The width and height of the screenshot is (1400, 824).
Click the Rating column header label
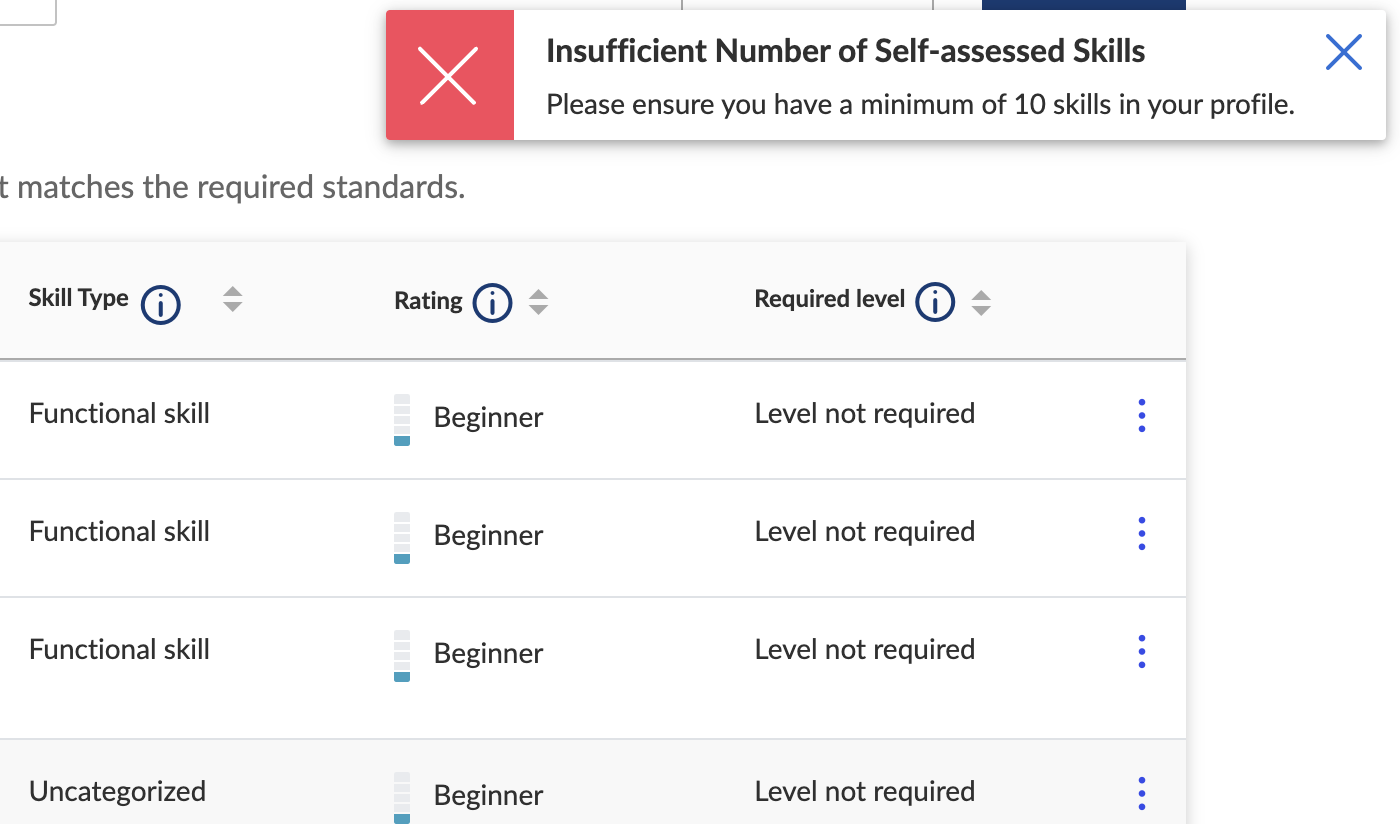428,301
